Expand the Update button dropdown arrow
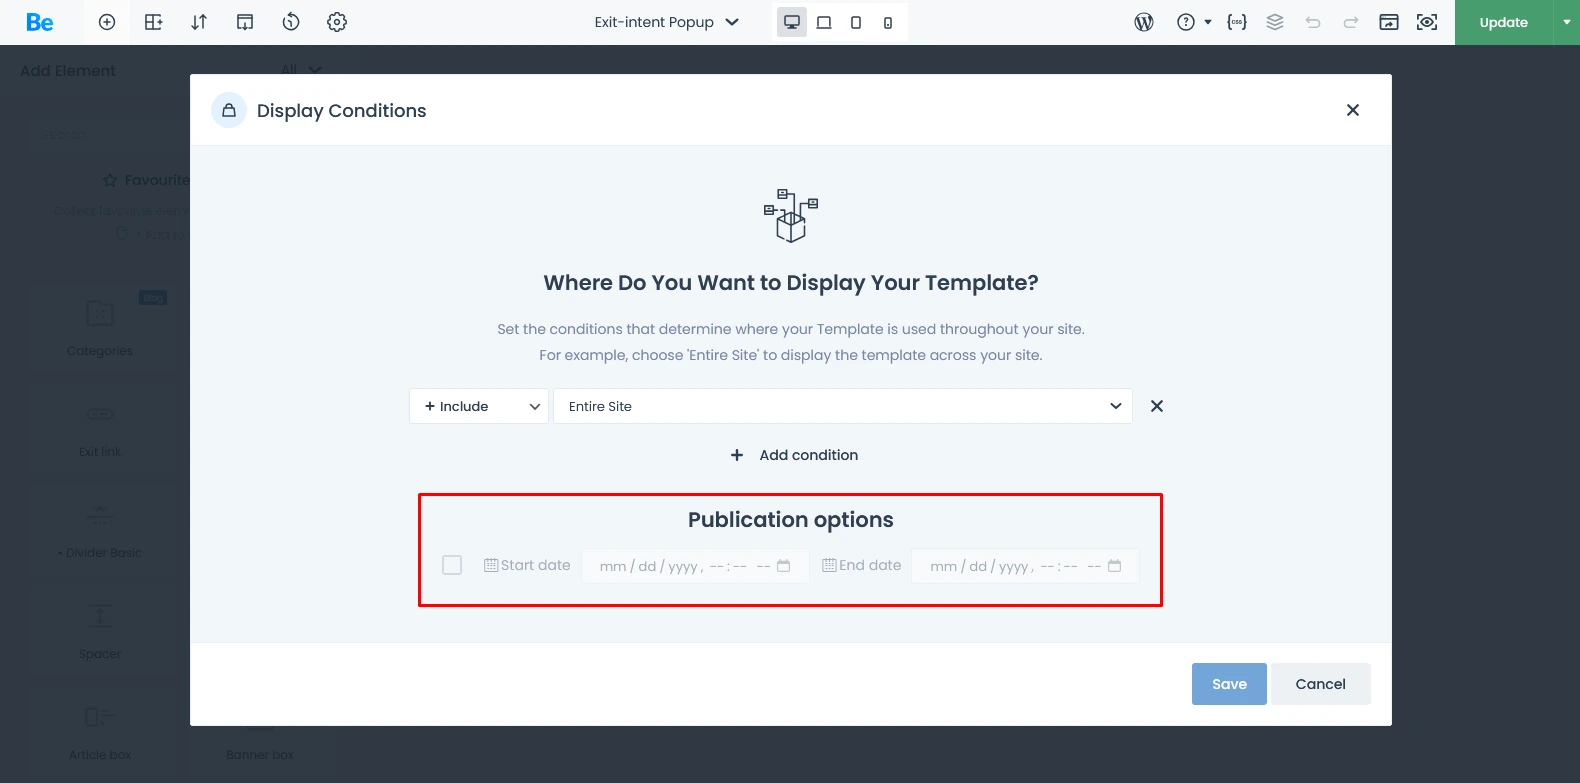1580x783 pixels. pos(1566,22)
